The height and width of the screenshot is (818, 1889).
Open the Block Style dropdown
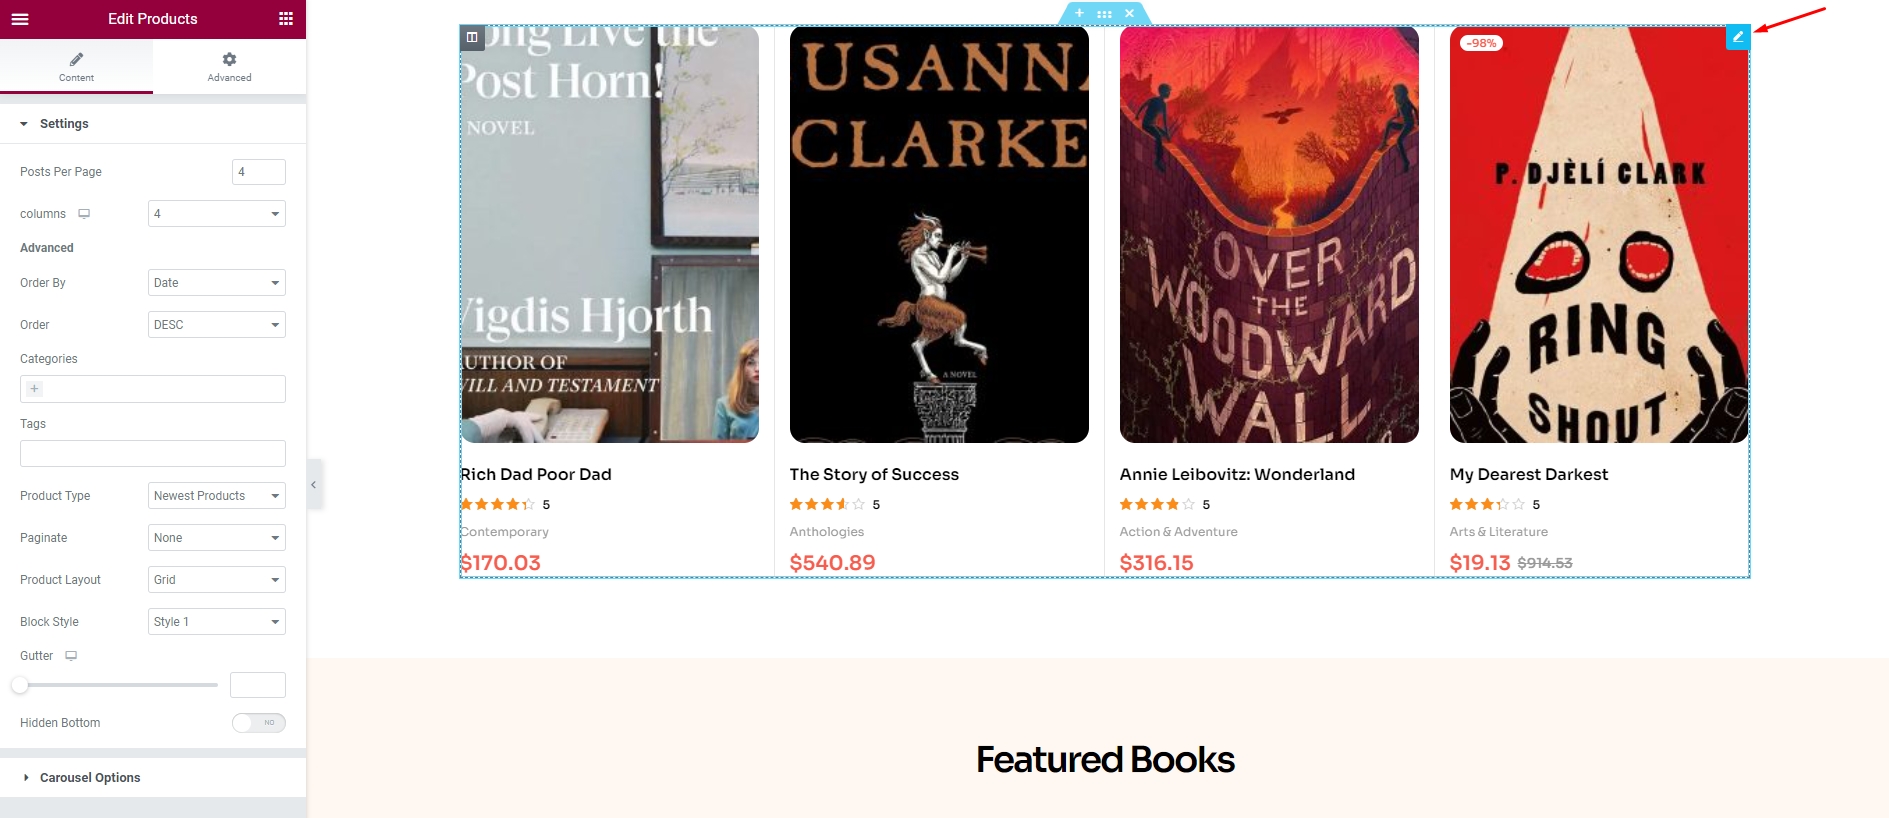[217, 622]
